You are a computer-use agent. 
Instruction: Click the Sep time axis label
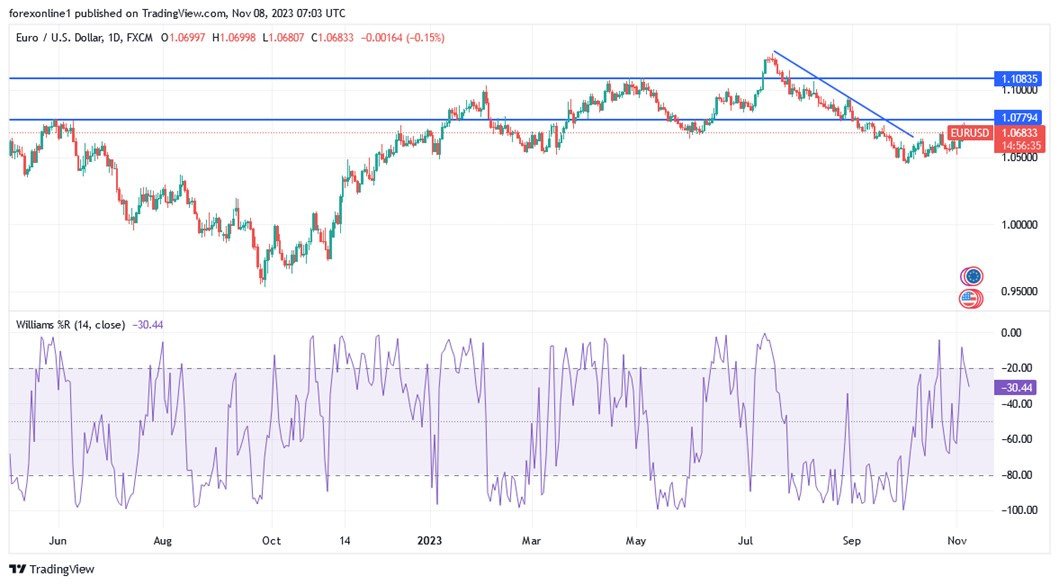pyautogui.click(x=851, y=540)
